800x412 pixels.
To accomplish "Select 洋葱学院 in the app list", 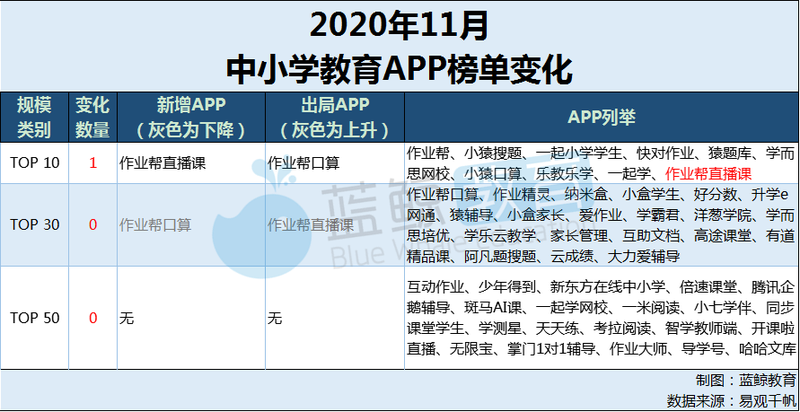I will (723, 215).
